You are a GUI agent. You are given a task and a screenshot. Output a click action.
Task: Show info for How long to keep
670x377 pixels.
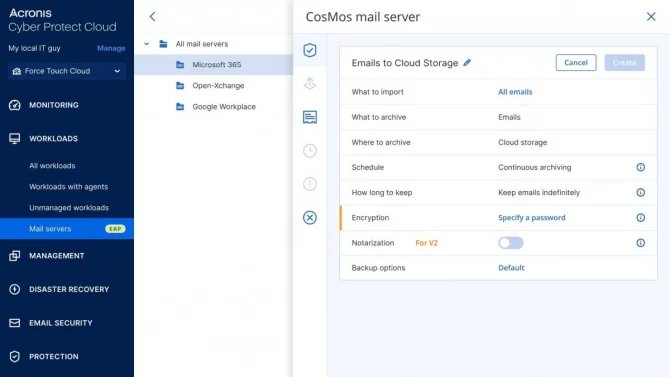coord(641,192)
